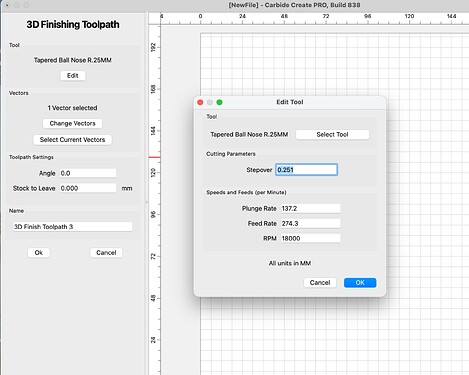Click Select Current Vectors button
The height and width of the screenshot is (375, 469).
72,140
